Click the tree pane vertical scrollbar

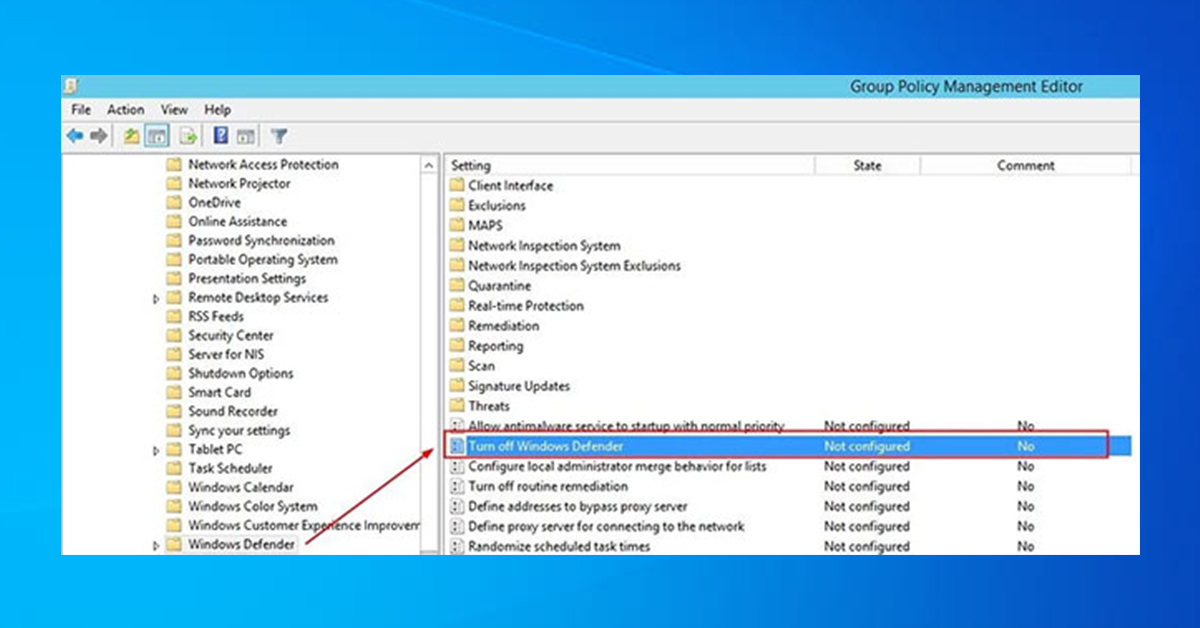tap(425, 350)
